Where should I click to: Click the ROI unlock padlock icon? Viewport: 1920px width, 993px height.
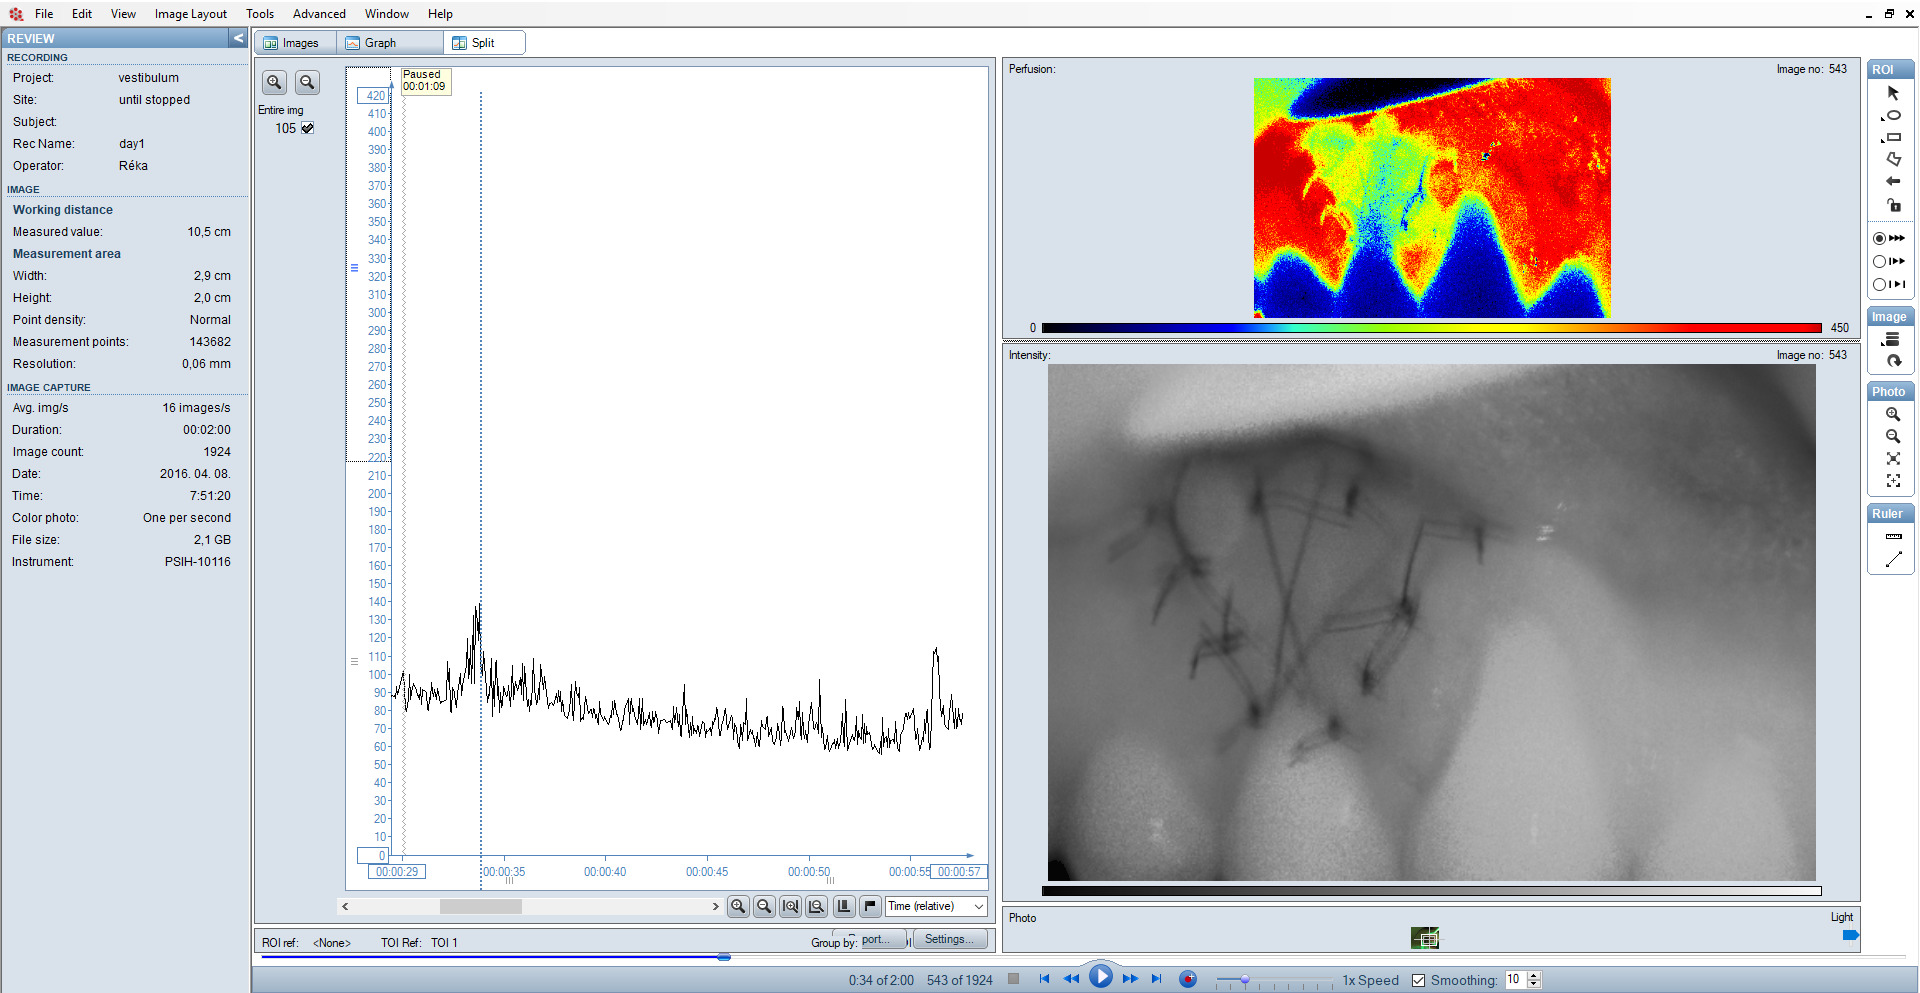point(1892,205)
